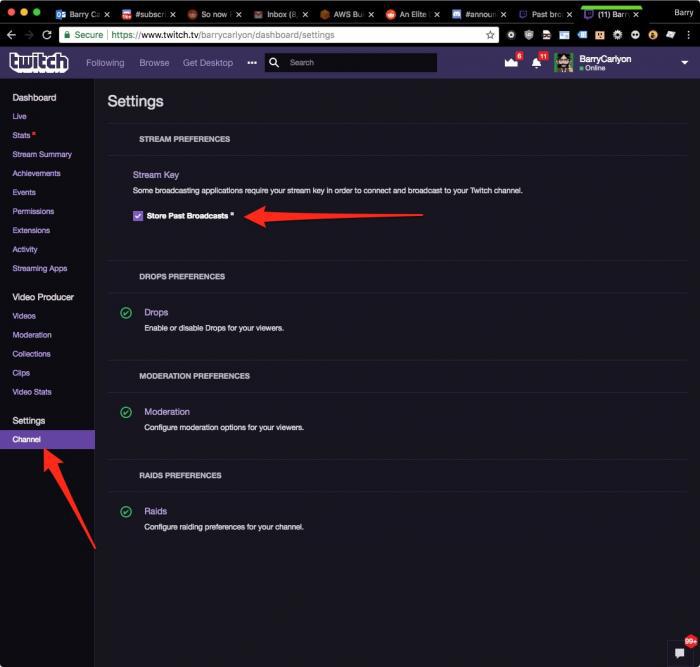Select Channel under Settings sidebar

pos(47,440)
